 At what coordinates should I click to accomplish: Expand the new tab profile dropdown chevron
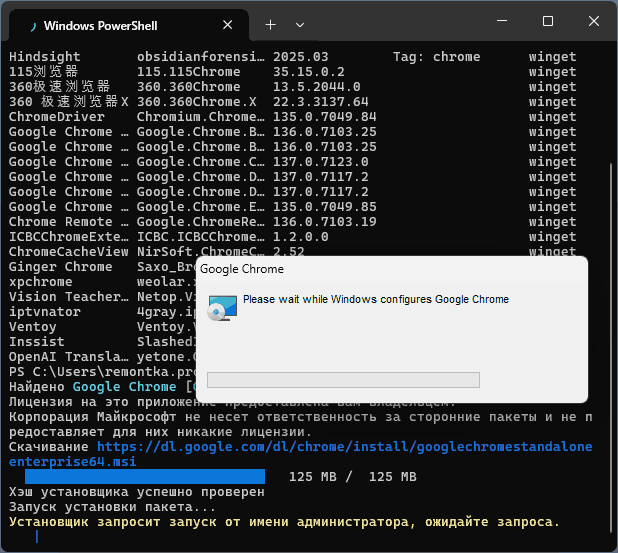click(x=300, y=25)
